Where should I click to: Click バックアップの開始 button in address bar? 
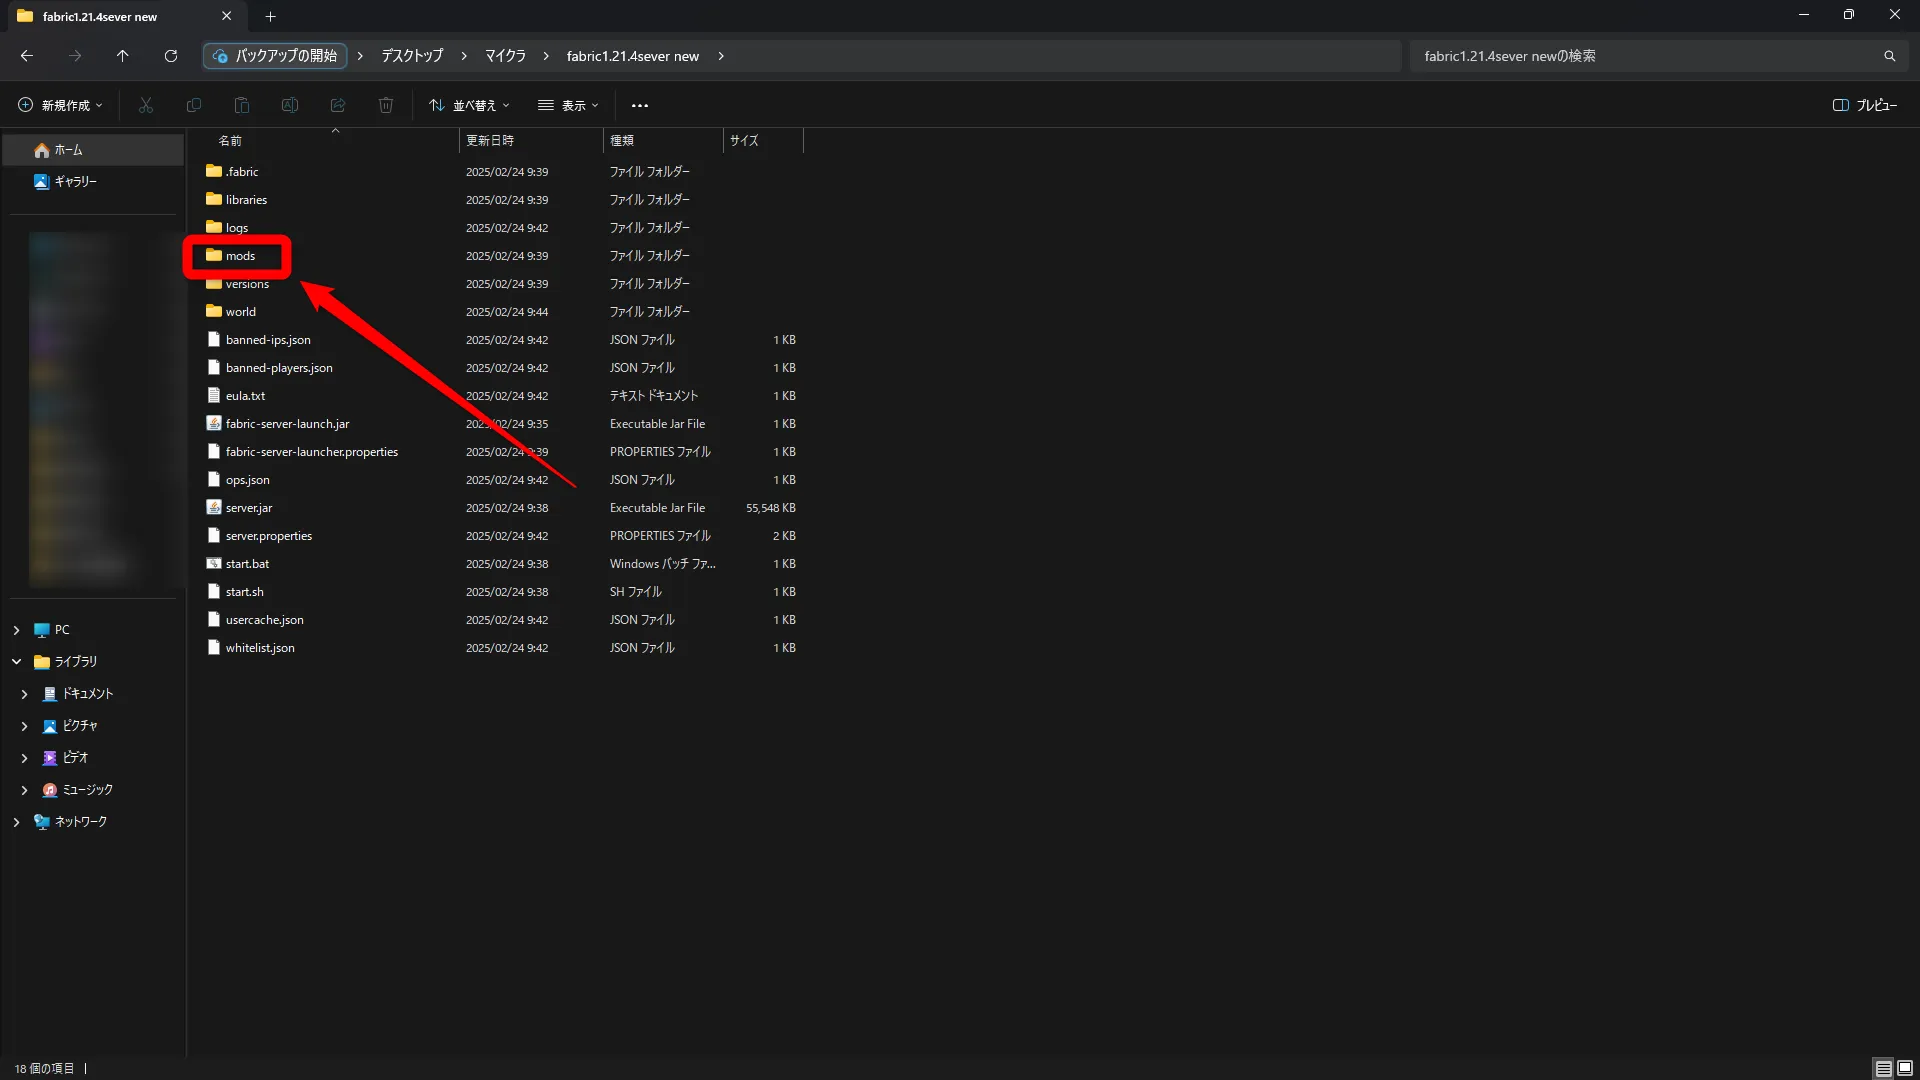[275, 56]
